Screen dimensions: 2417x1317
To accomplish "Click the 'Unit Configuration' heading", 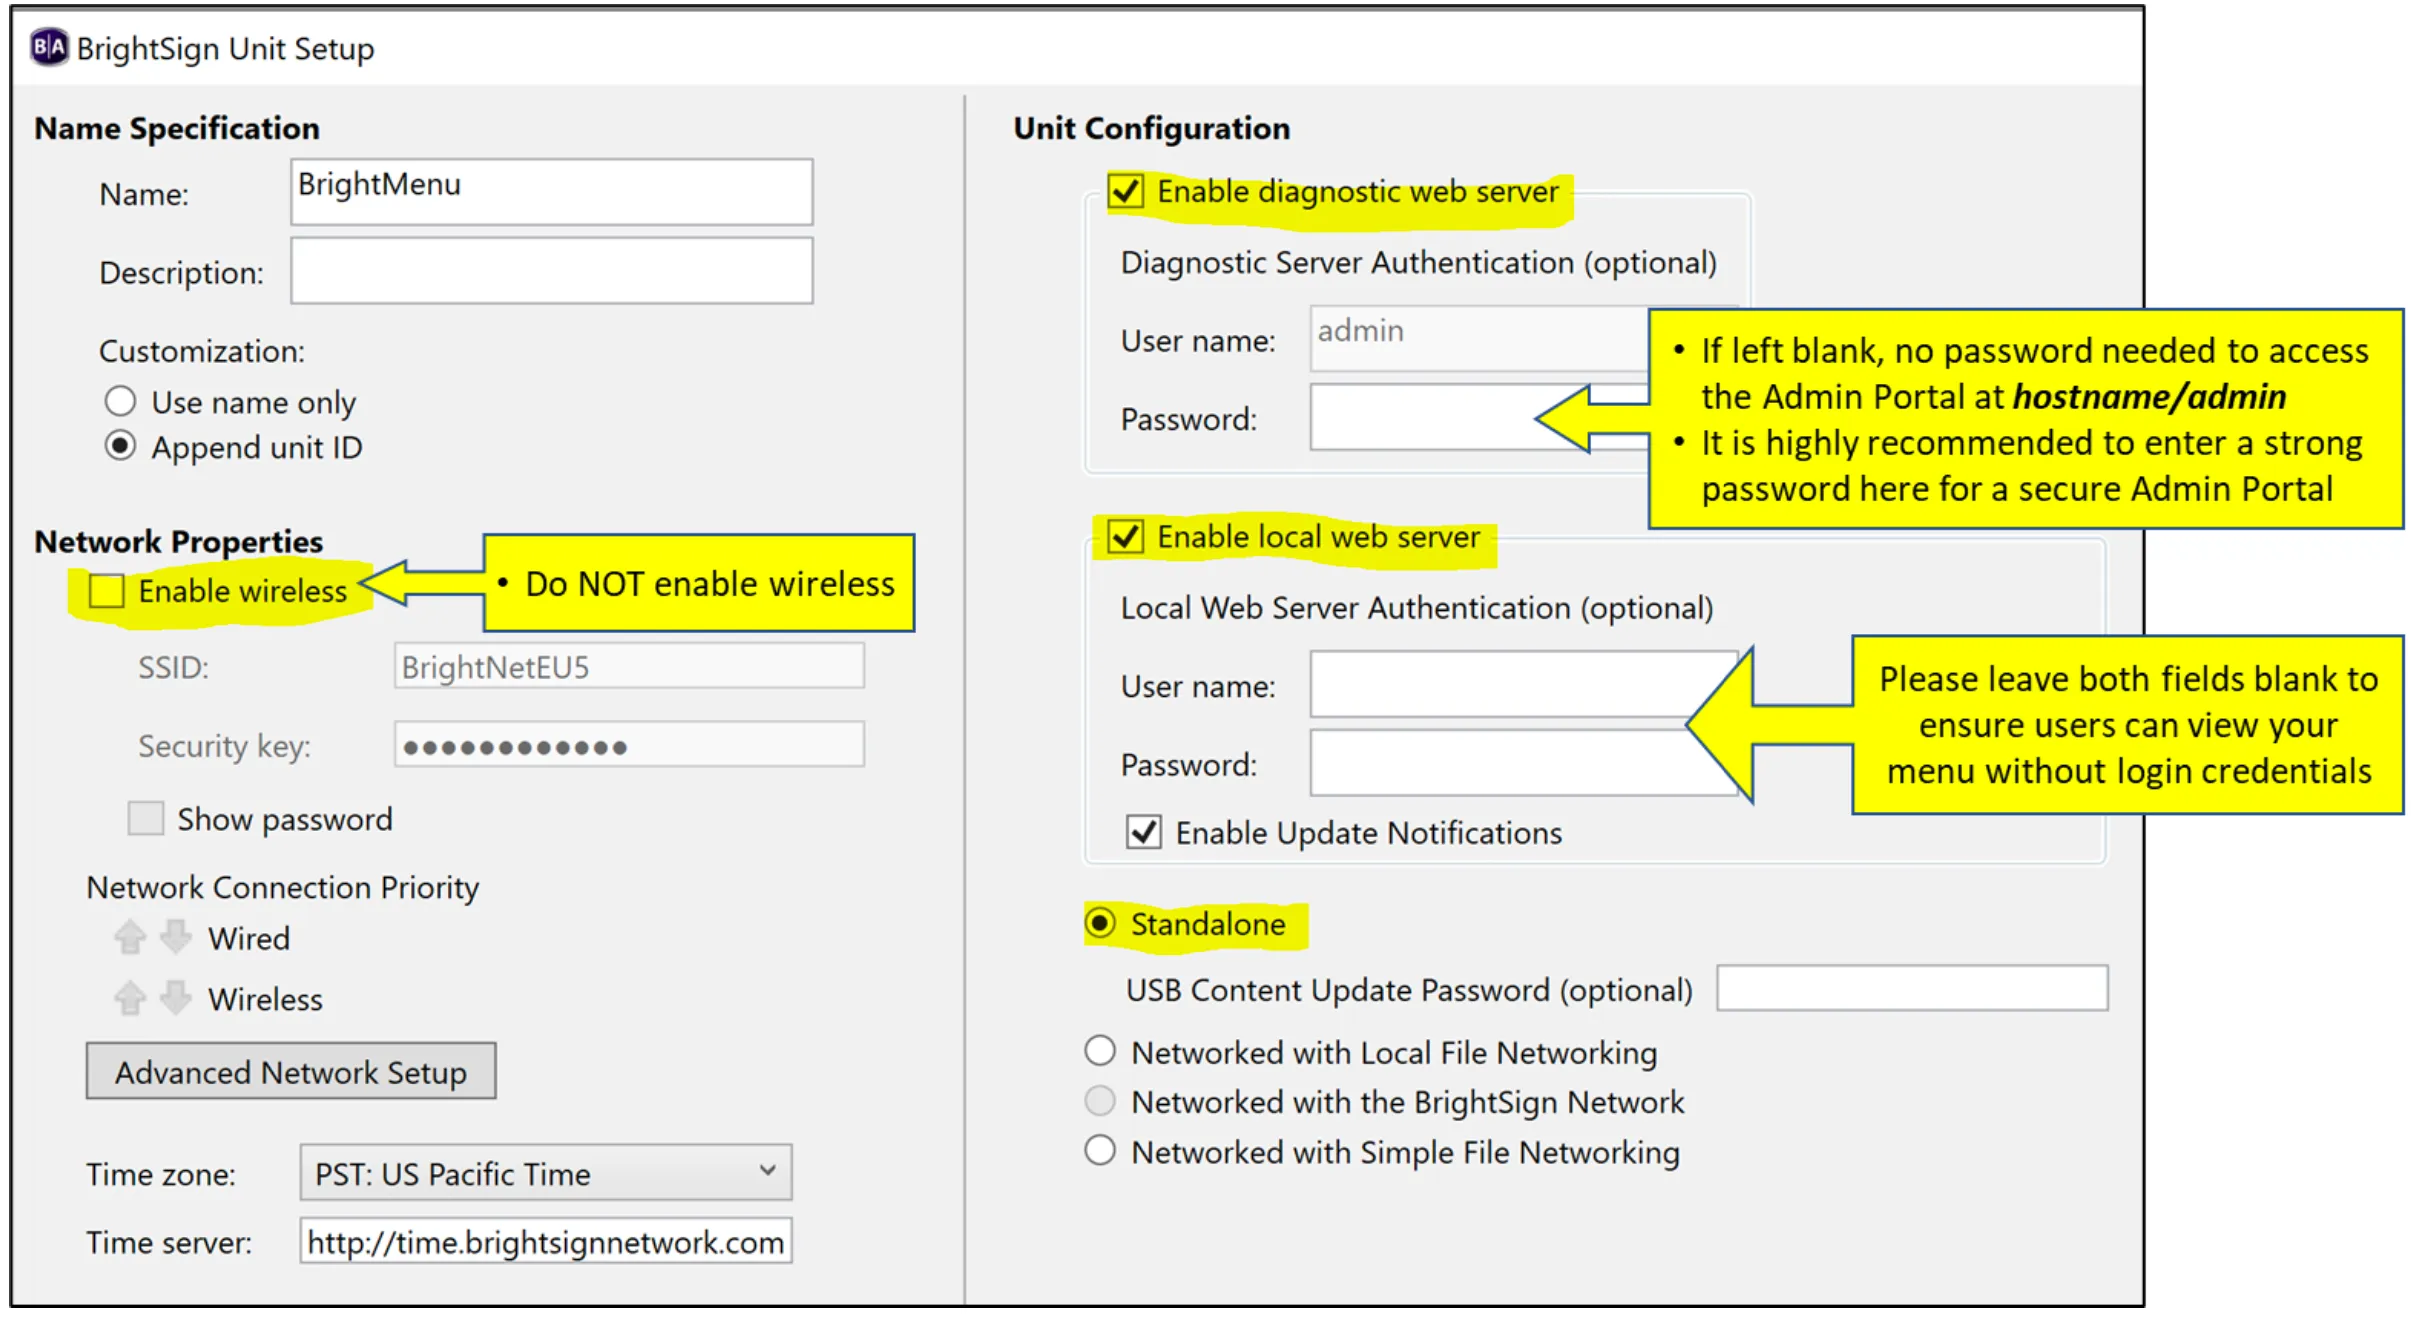I will coord(1152,128).
